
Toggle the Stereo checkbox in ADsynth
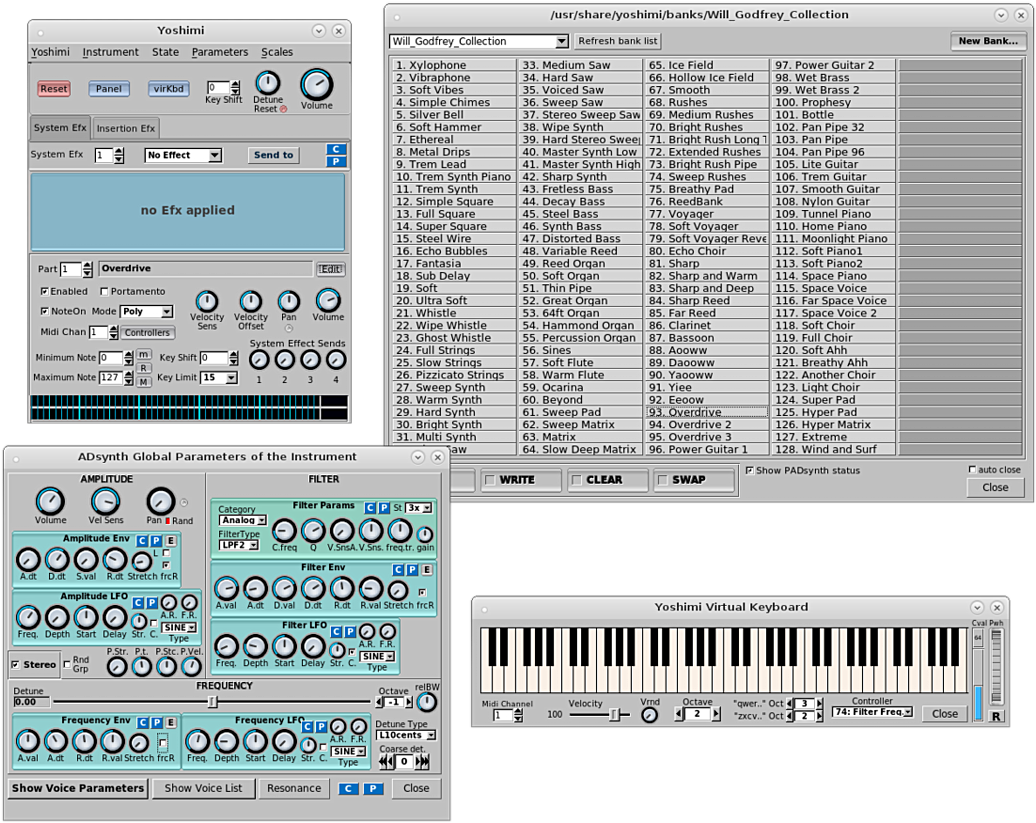(x=15, y=664)
